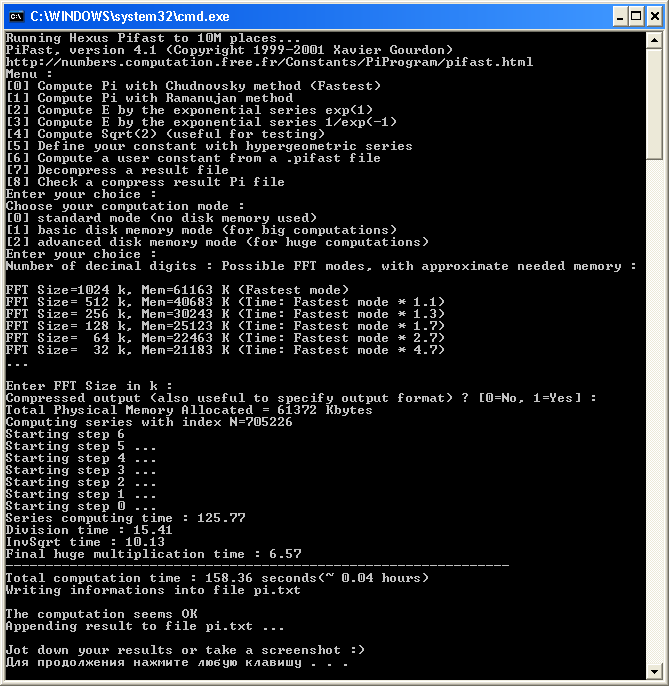Screen dimensions: 669x686
Task: Click line '[4] Compute Sqrt(2) (useful for testing)'
Action: pos(165,134)
